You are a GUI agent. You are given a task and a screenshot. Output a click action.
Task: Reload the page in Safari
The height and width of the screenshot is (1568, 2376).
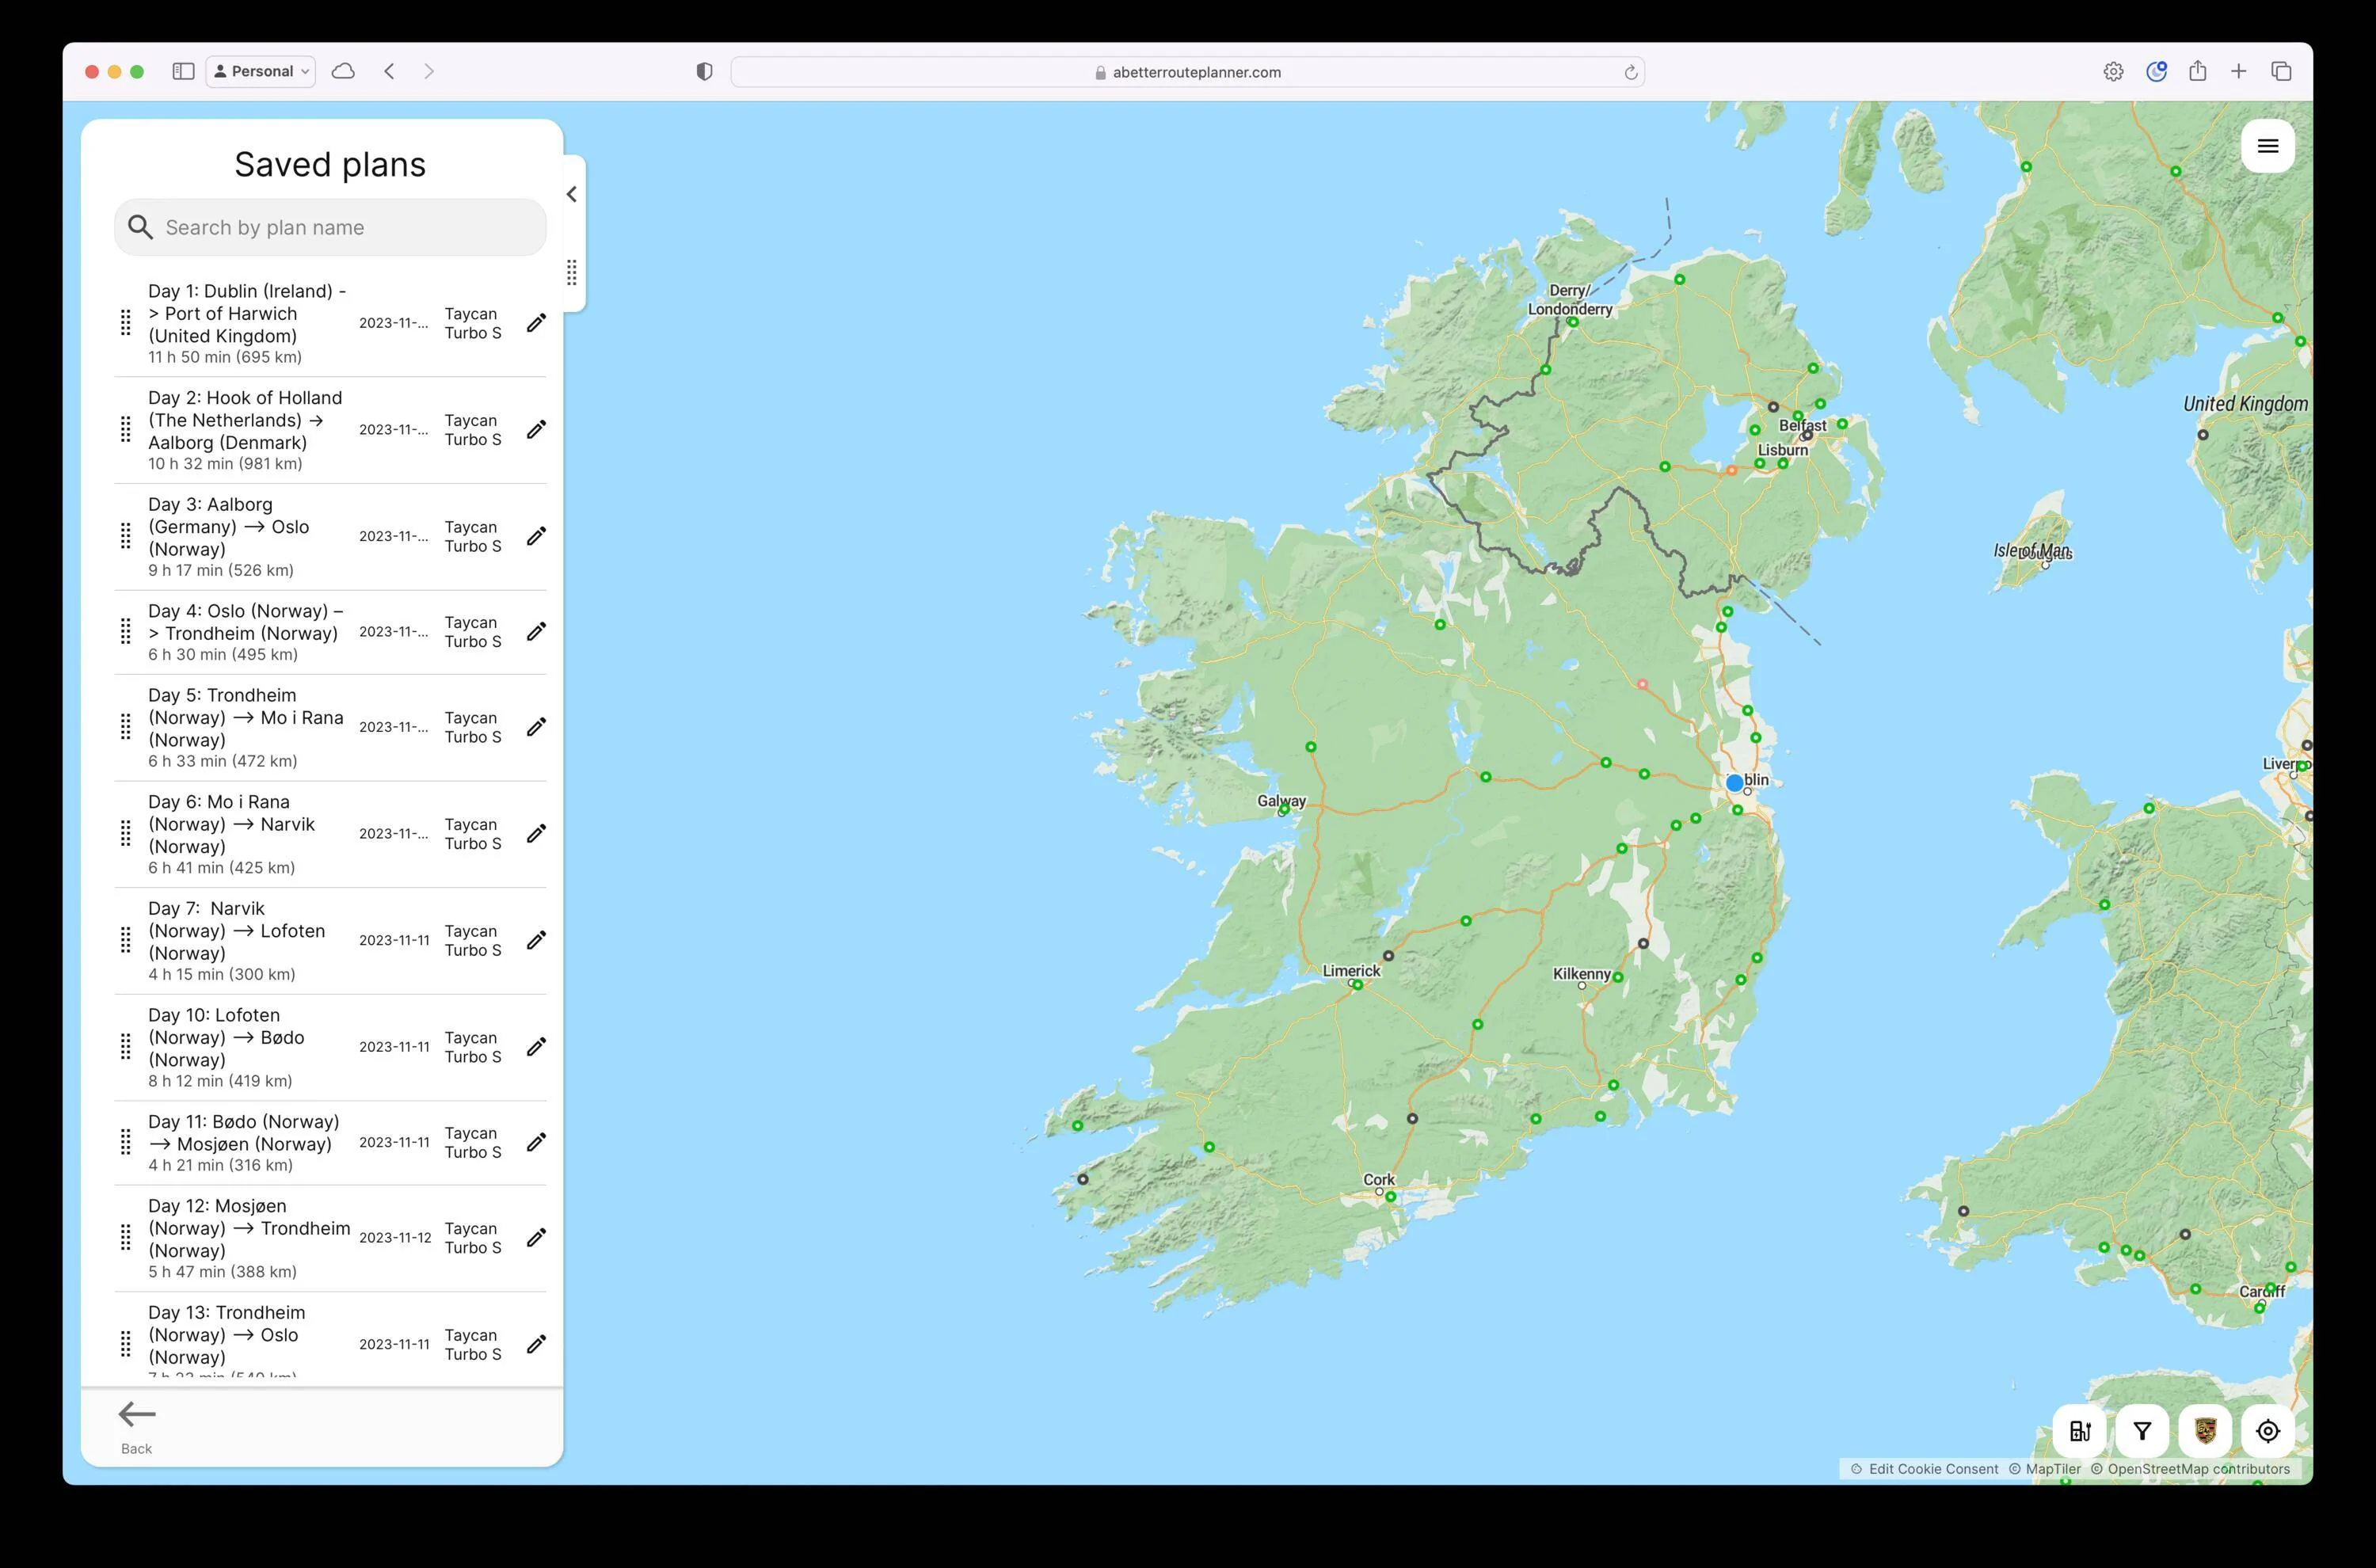1630,72
